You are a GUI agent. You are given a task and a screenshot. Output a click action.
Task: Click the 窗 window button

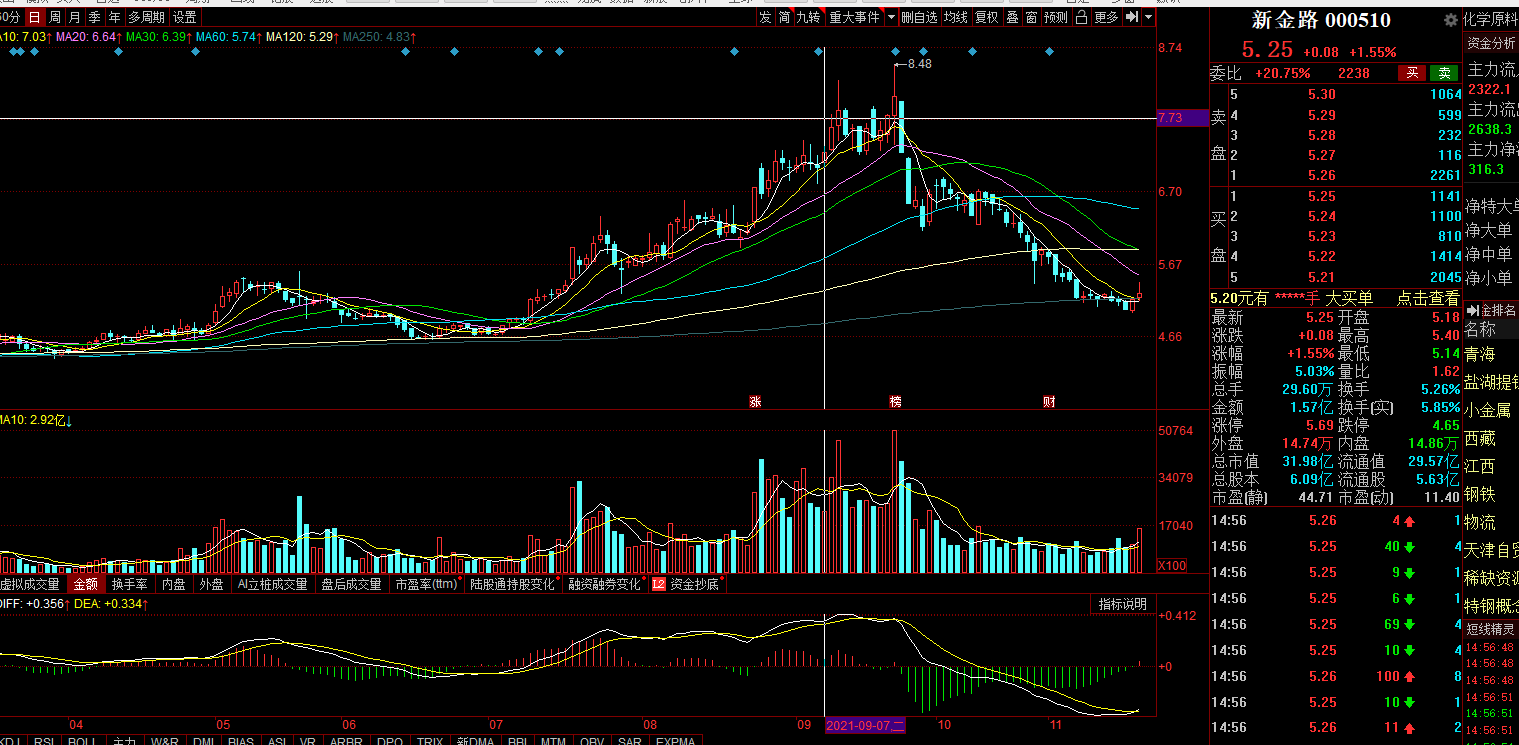pyautogui.click(x=1030, y=17)
